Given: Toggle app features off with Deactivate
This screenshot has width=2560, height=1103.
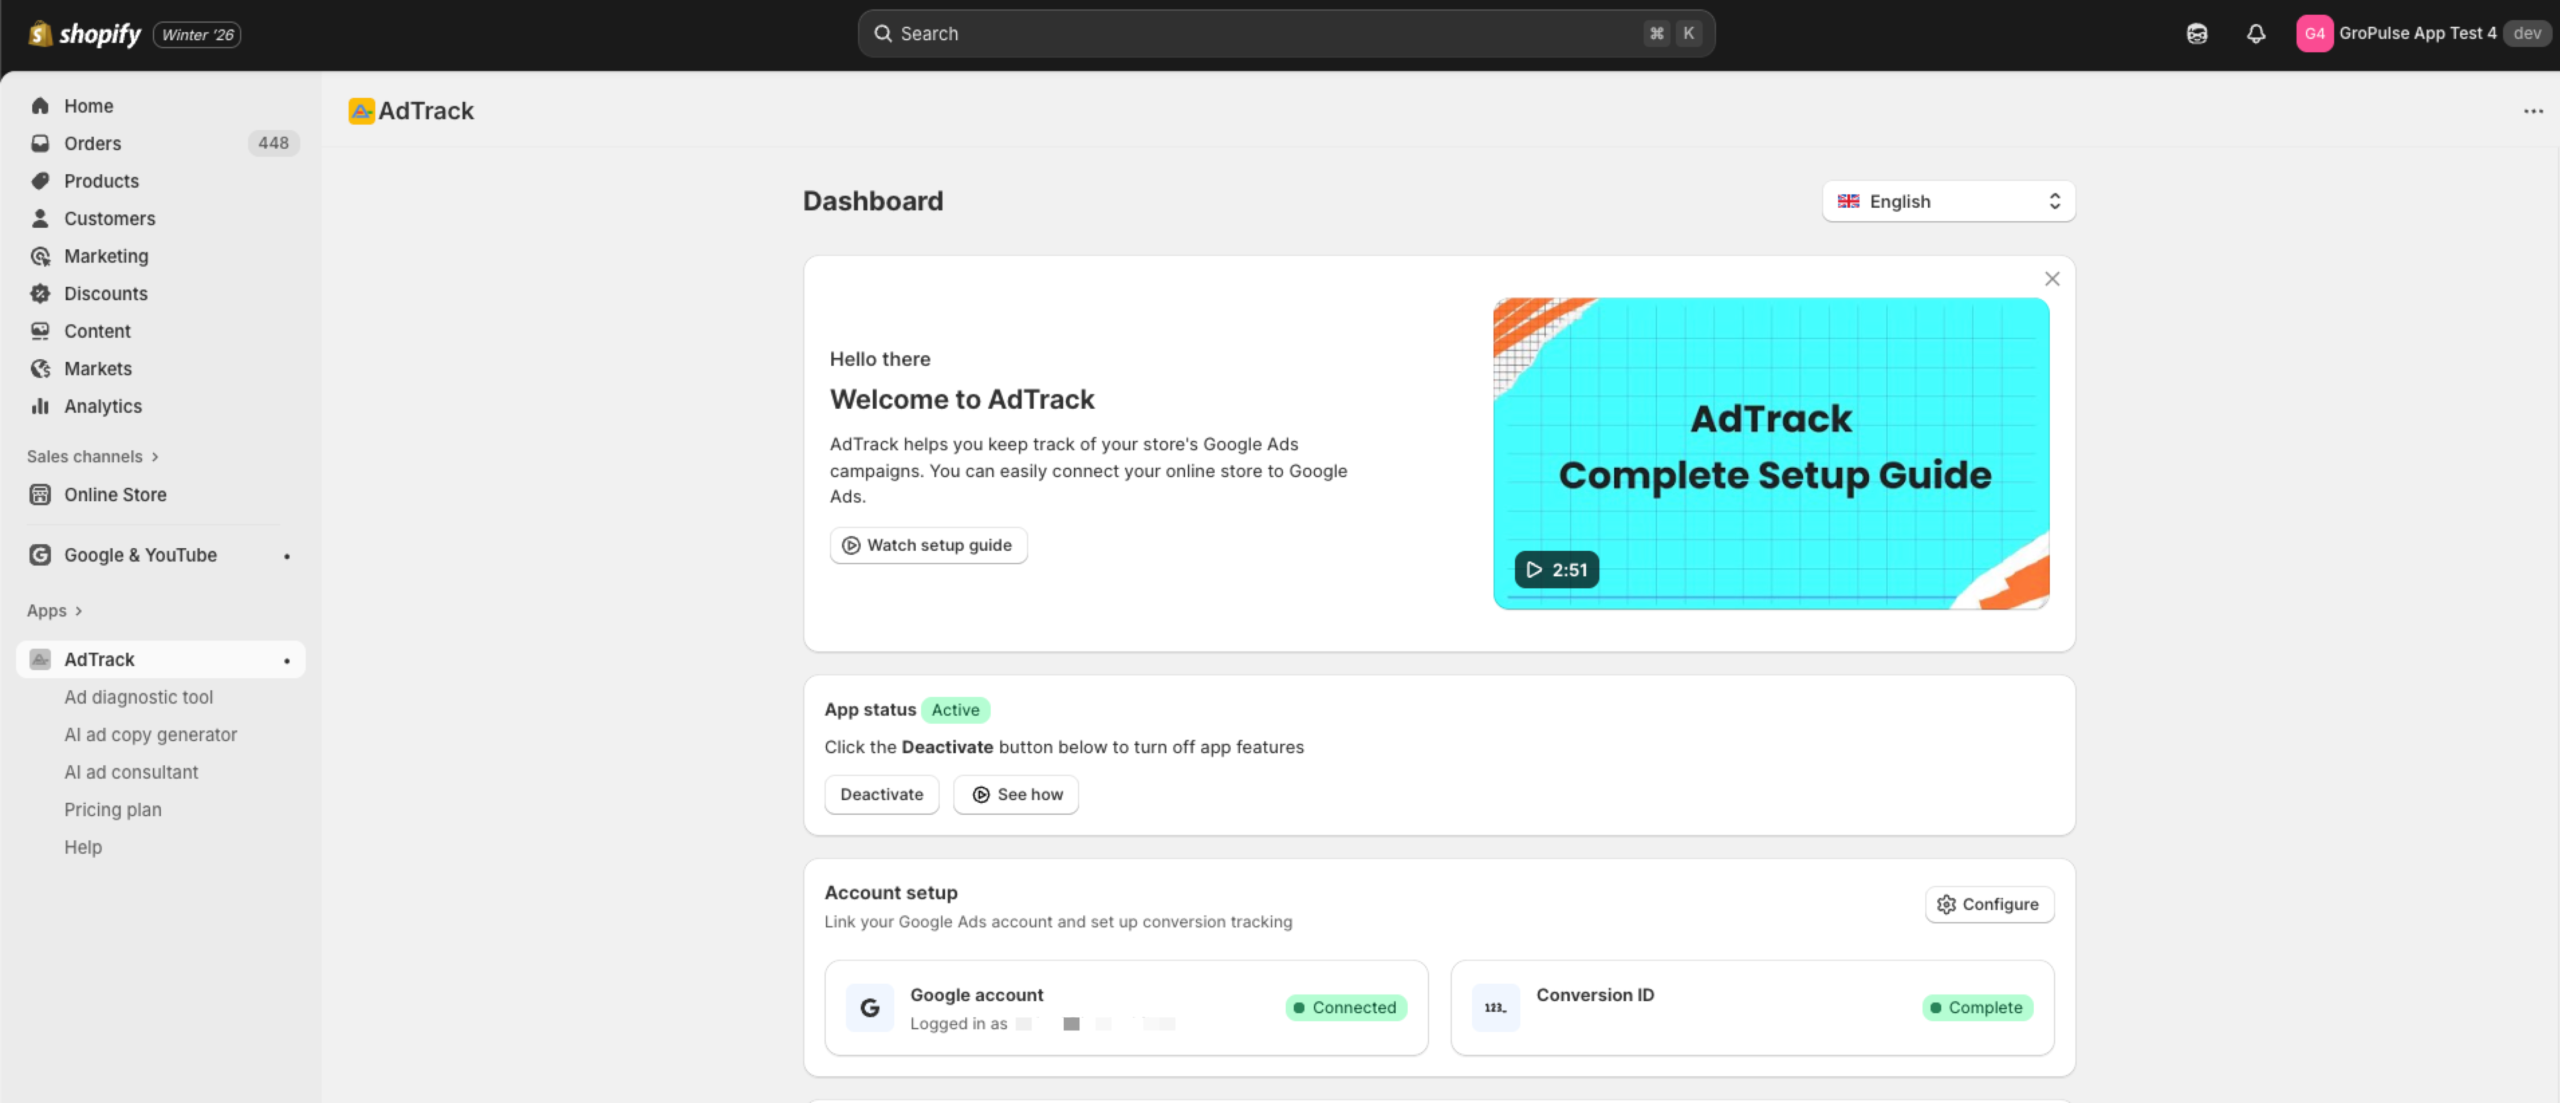Looking at the screenshot, I should pos(881,794).
